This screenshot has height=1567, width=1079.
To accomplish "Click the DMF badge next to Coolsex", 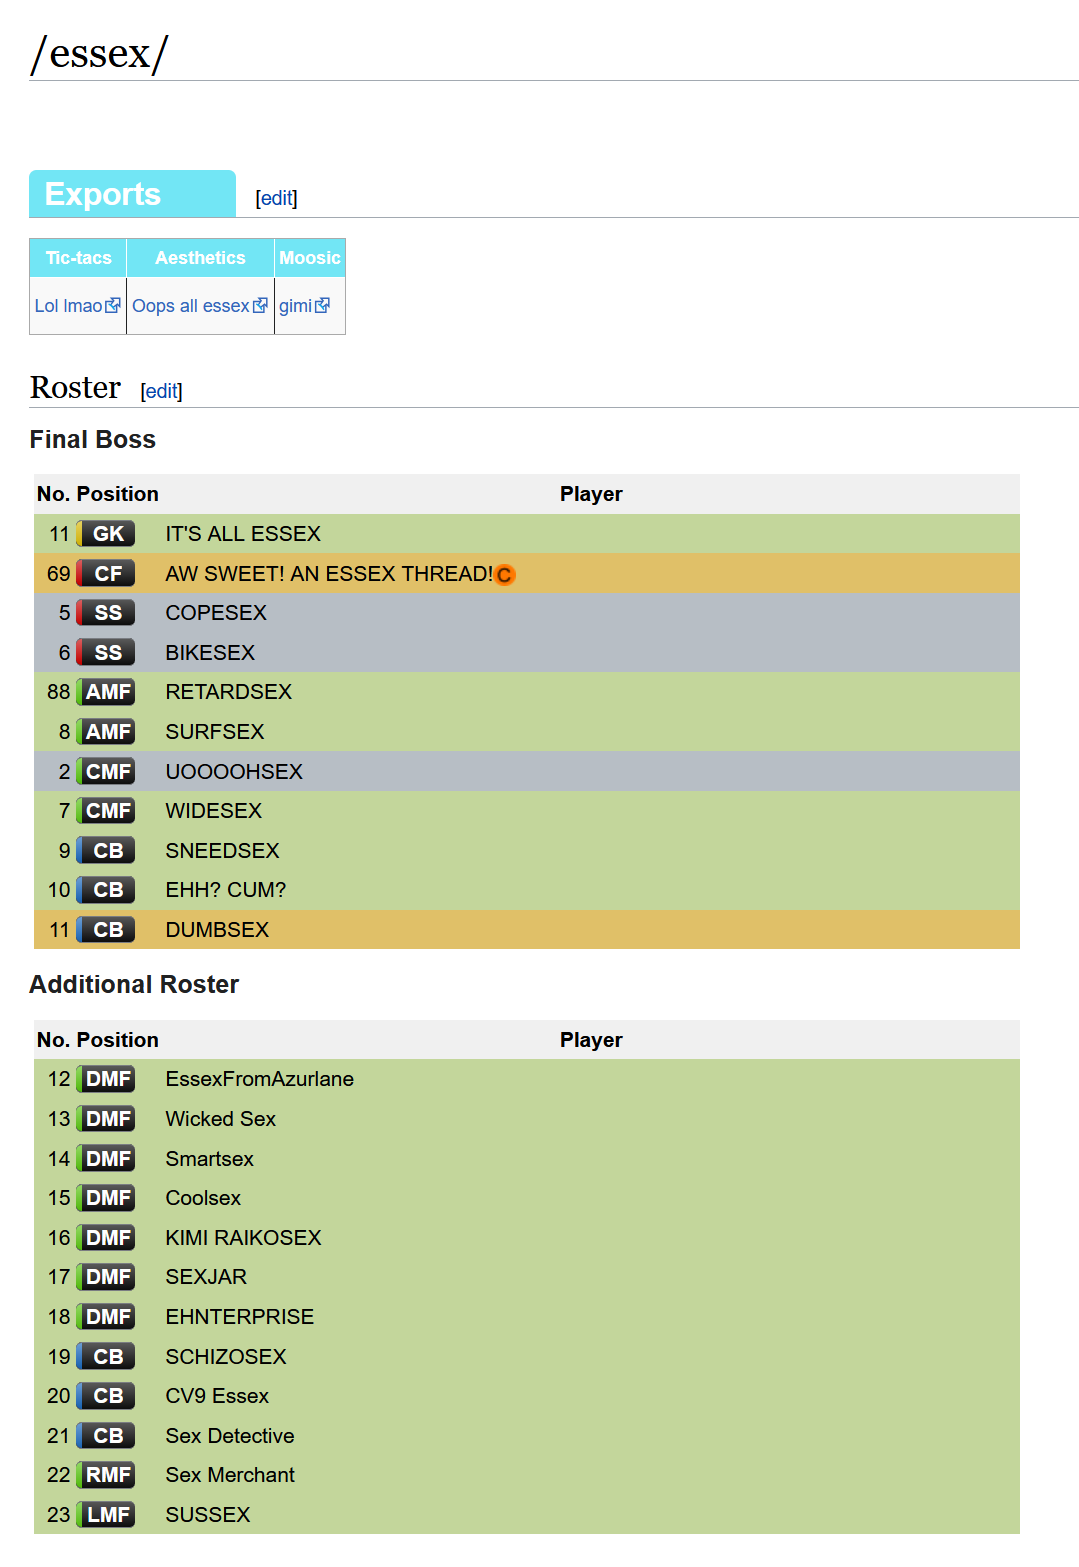I will (105, 1198).
